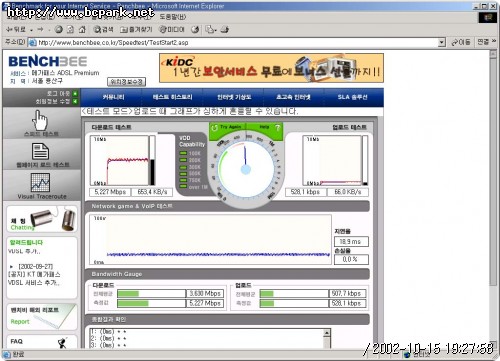Go back with the 뒤로 toolbar button
The width and height of the screenshot is (500, 361).
15,30
